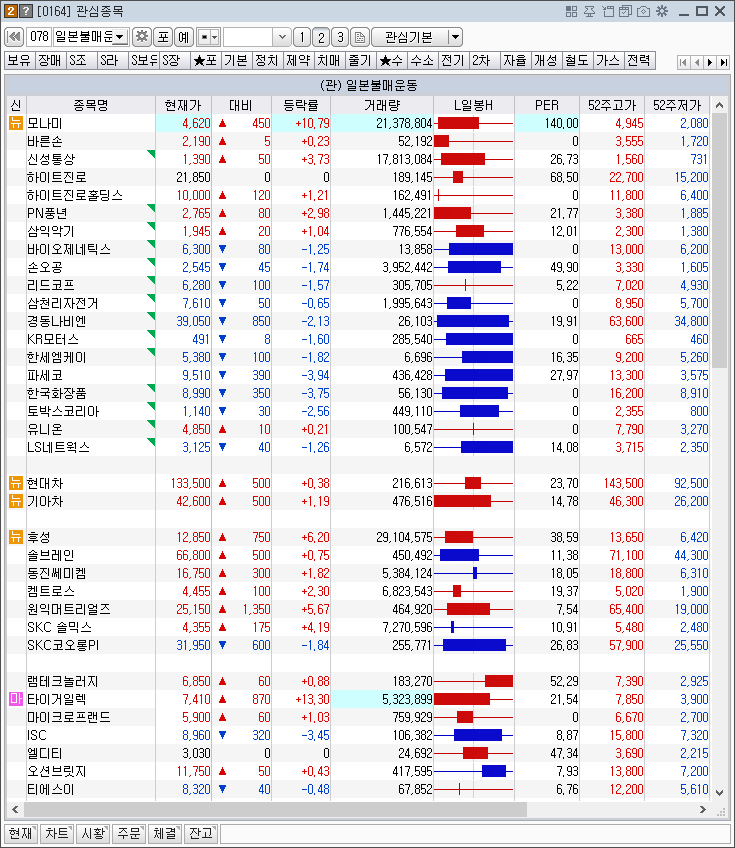Screen dimensions: 735x848
Task: Go to previous tab arrow in tab navigator
Action: point(697,62)
